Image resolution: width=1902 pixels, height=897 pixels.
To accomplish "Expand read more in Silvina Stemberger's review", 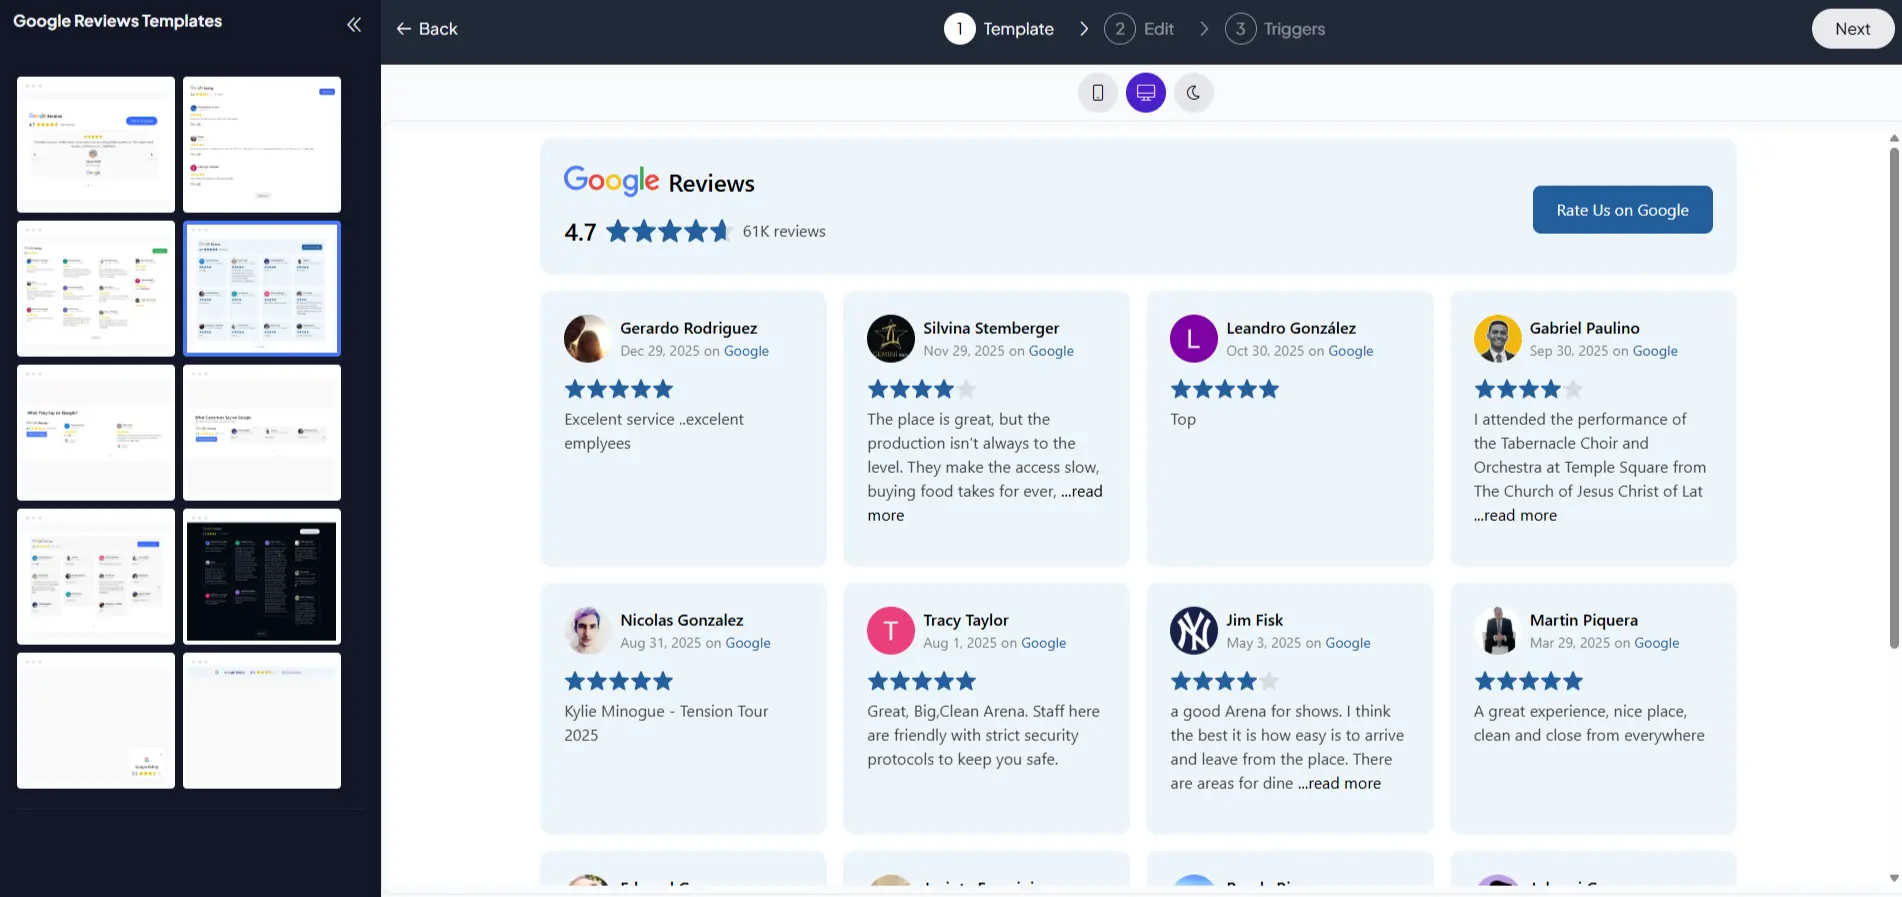I will pyautogui.click(x=1082, y=492).
